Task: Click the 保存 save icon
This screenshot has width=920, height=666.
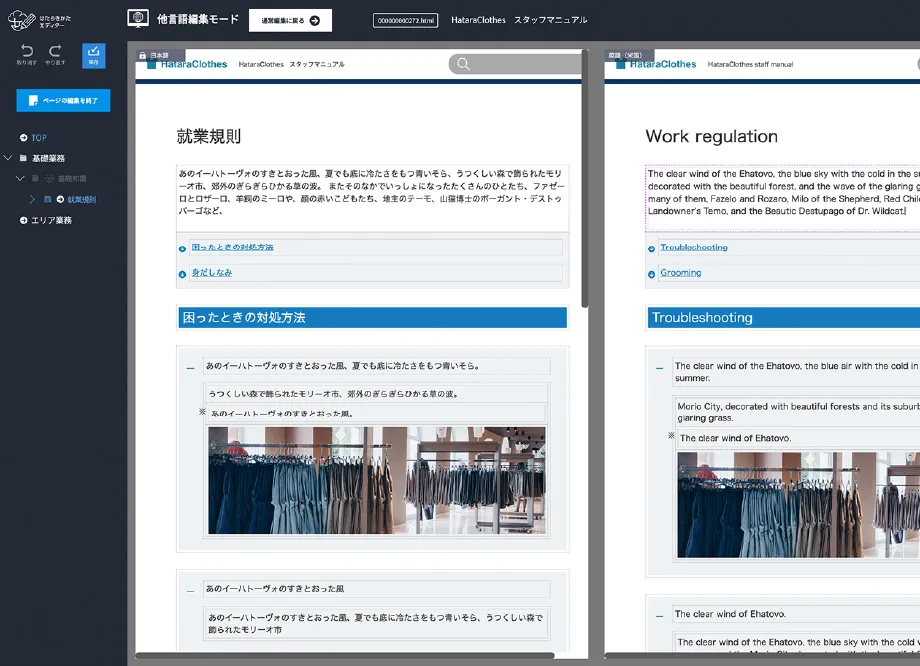Action: click(93, 52)
